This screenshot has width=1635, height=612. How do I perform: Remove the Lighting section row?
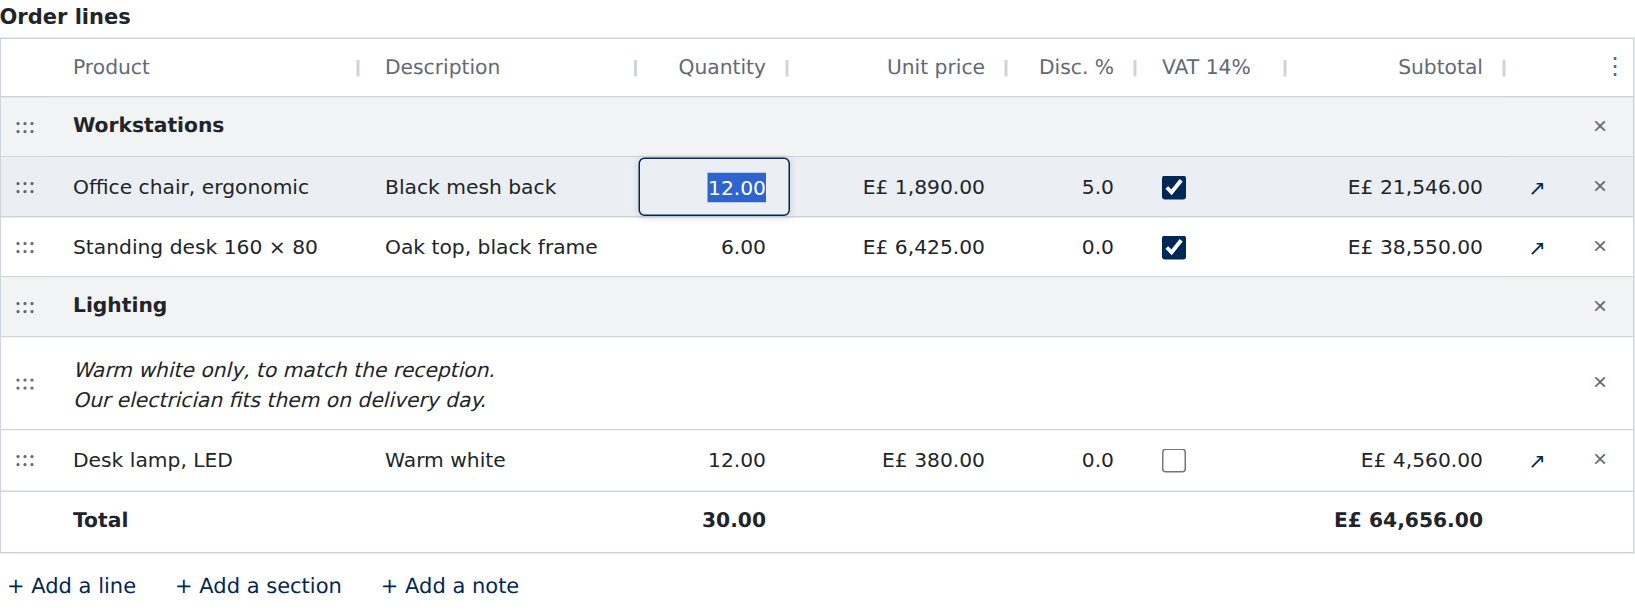tap(1600, 306)
